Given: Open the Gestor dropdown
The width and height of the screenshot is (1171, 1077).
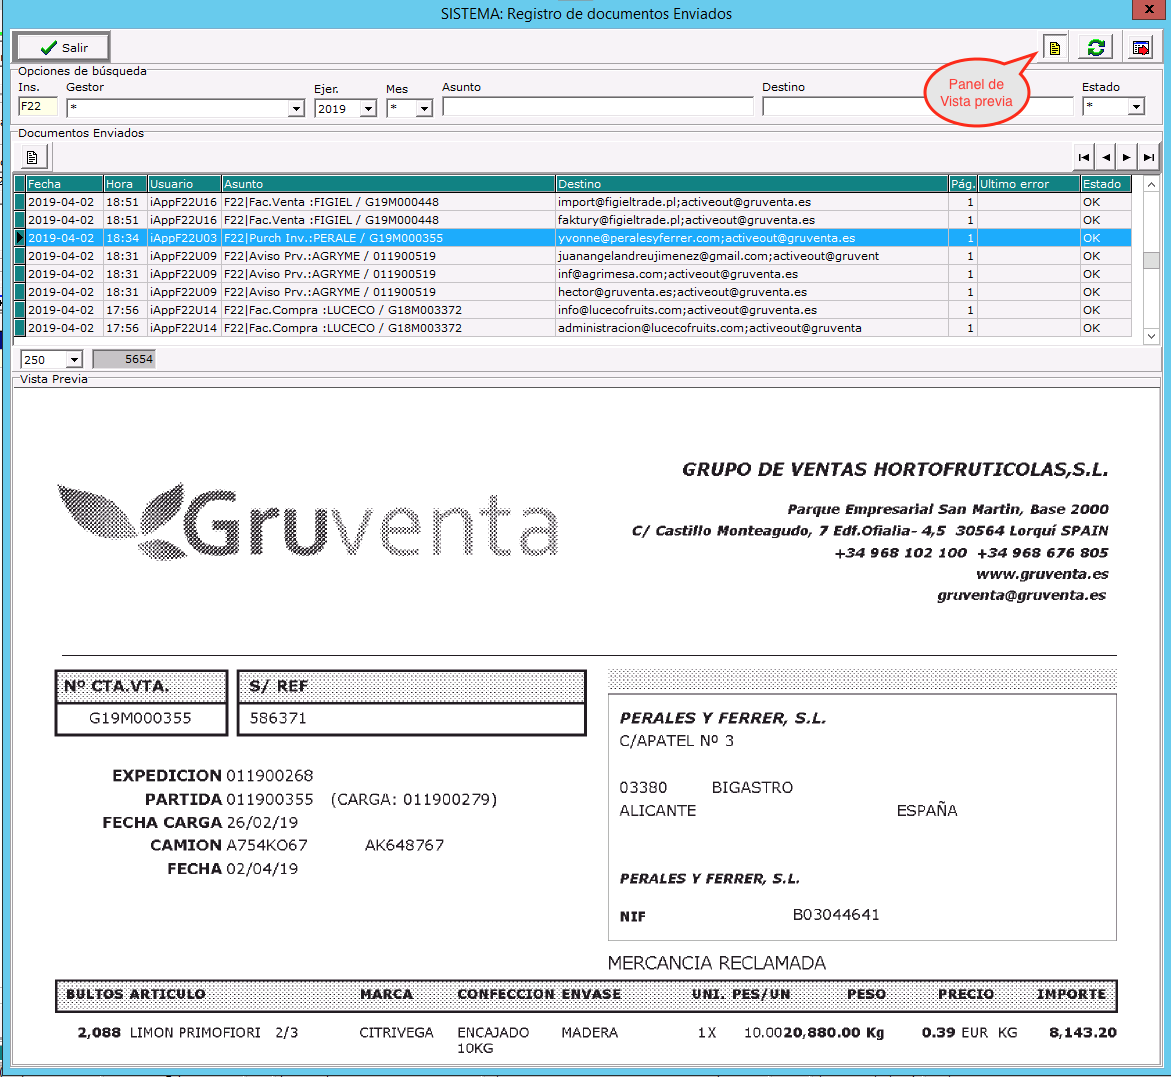Looking at the screenshot, I should click(296, 108).
